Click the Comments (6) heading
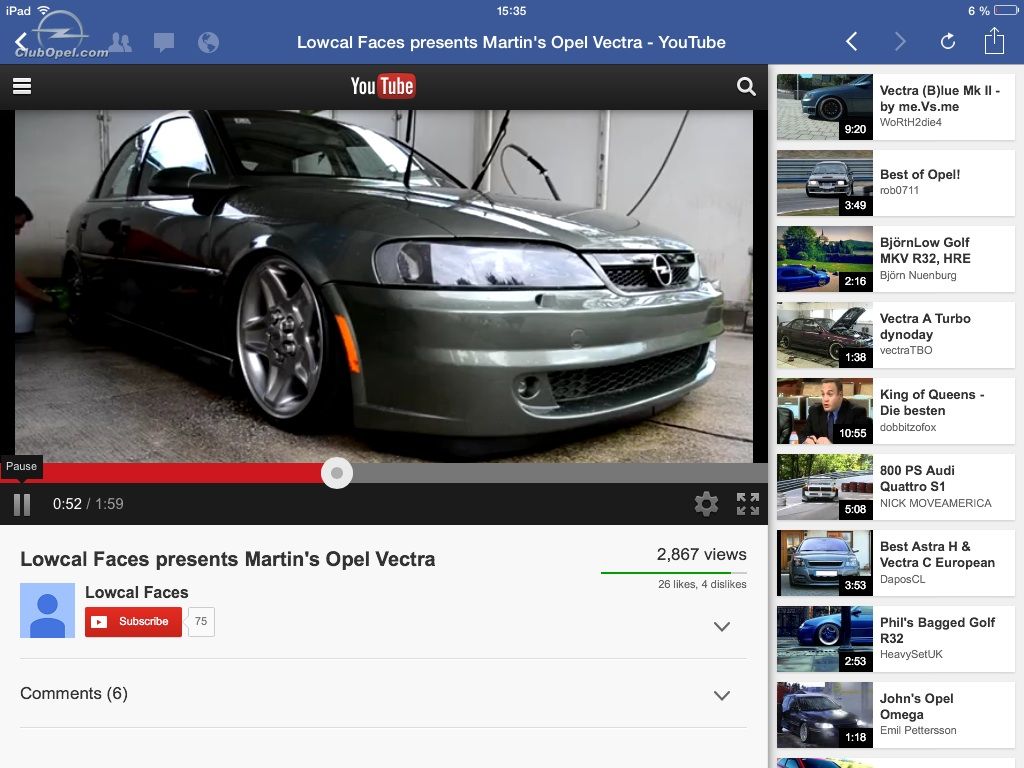Screen dimensions: 1024x768 [74, 694]
